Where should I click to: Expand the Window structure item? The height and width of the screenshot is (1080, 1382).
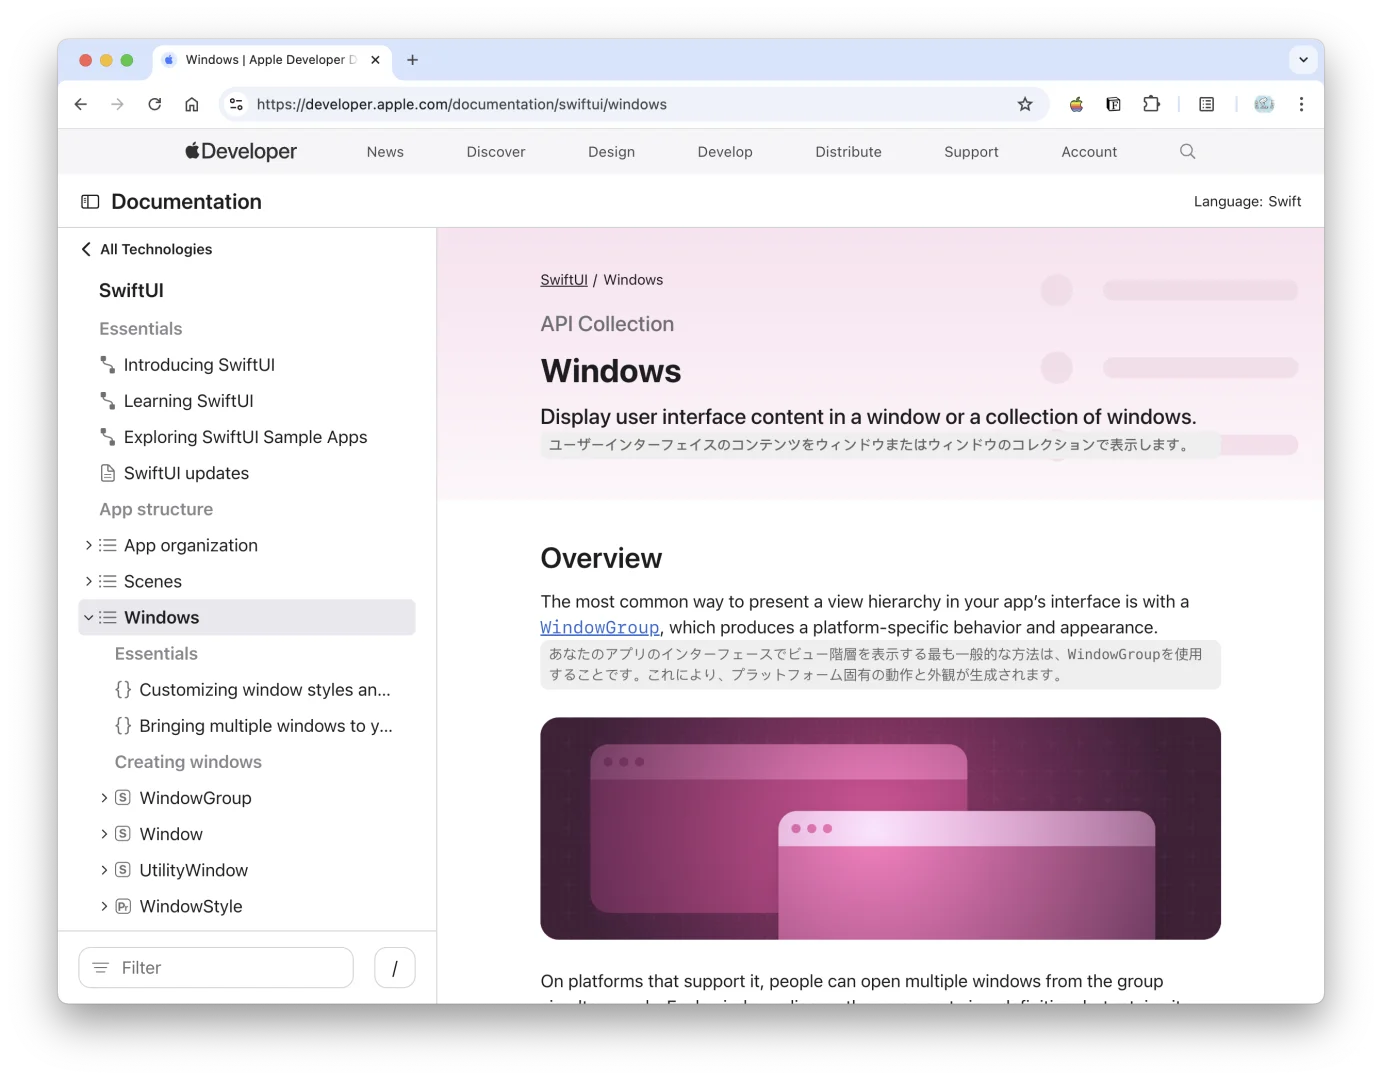point(104,834)
